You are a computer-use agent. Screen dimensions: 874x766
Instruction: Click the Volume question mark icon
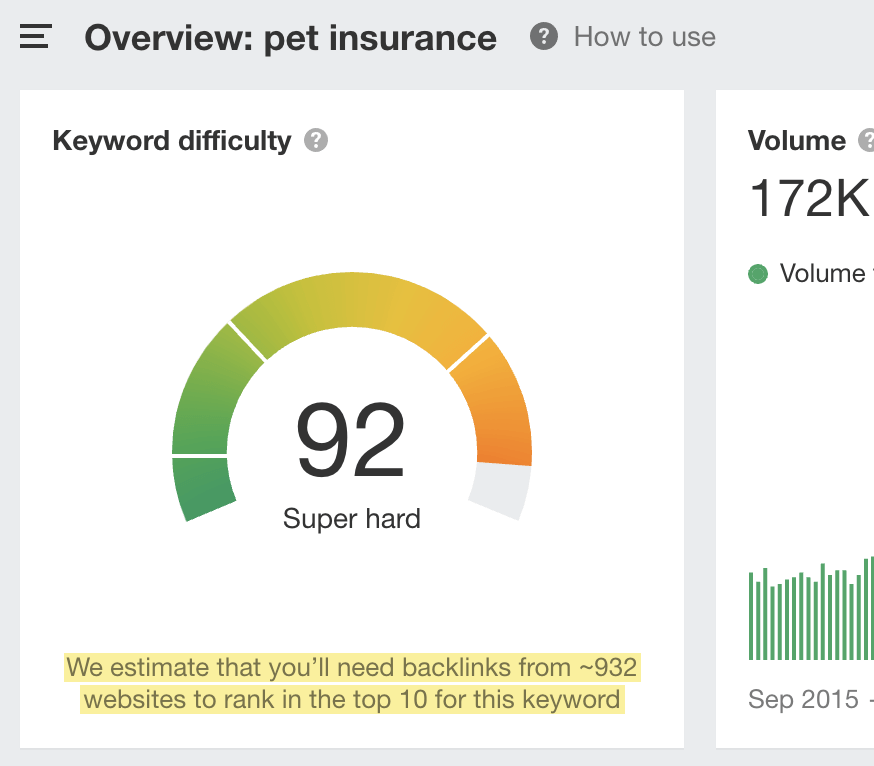(868, 141)
